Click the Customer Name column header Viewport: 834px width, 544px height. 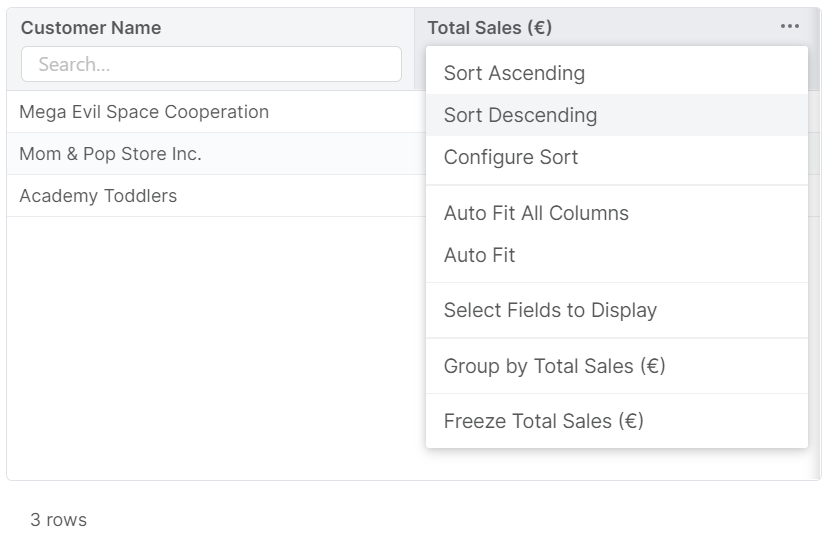pyautogui.click(x=91, y=28)
